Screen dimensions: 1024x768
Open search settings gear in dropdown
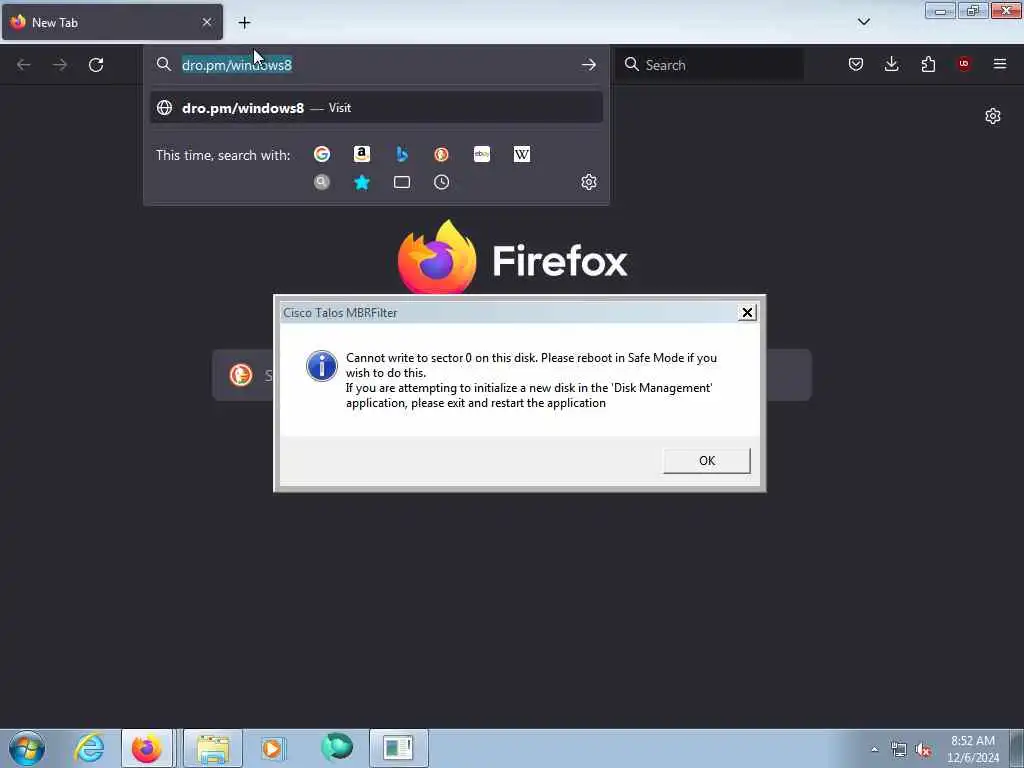(588, 182)
